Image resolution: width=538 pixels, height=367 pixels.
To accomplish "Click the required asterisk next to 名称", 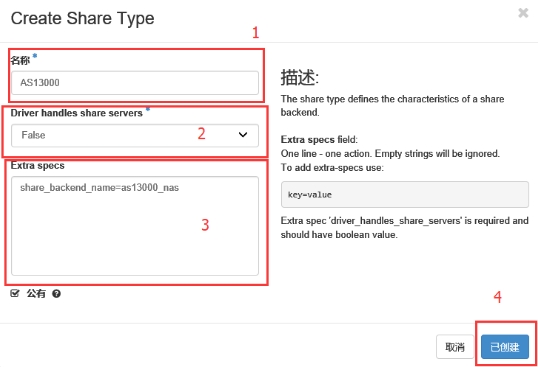I will (x=35, y=56).
